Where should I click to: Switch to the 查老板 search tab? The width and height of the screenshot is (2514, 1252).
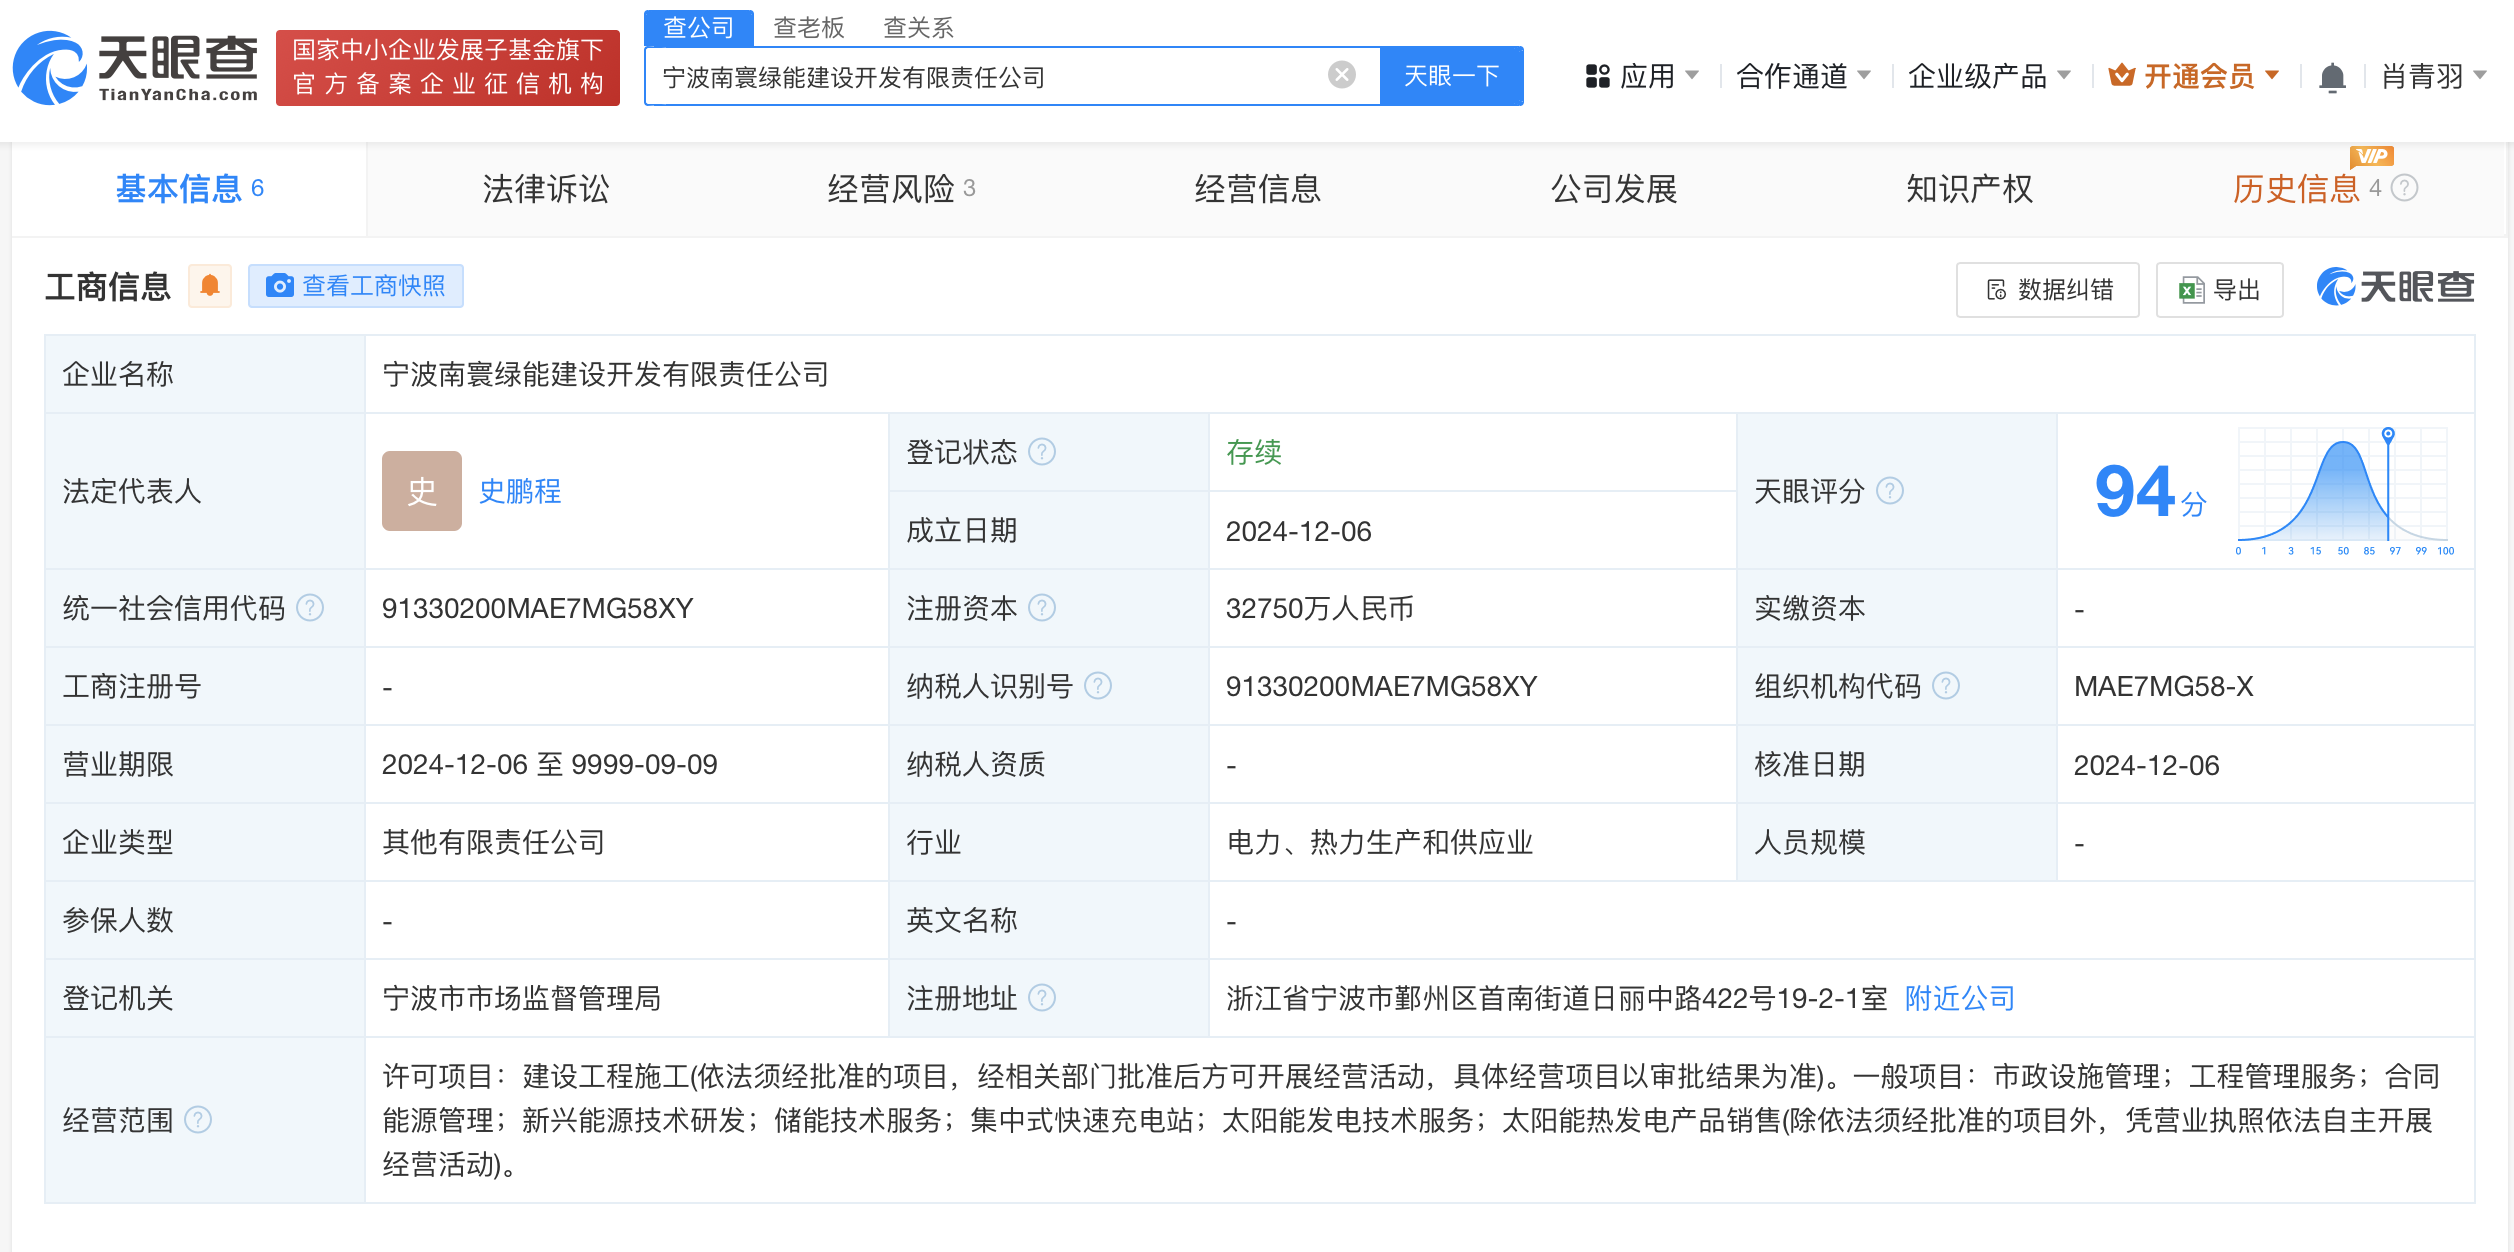point(806,27)
